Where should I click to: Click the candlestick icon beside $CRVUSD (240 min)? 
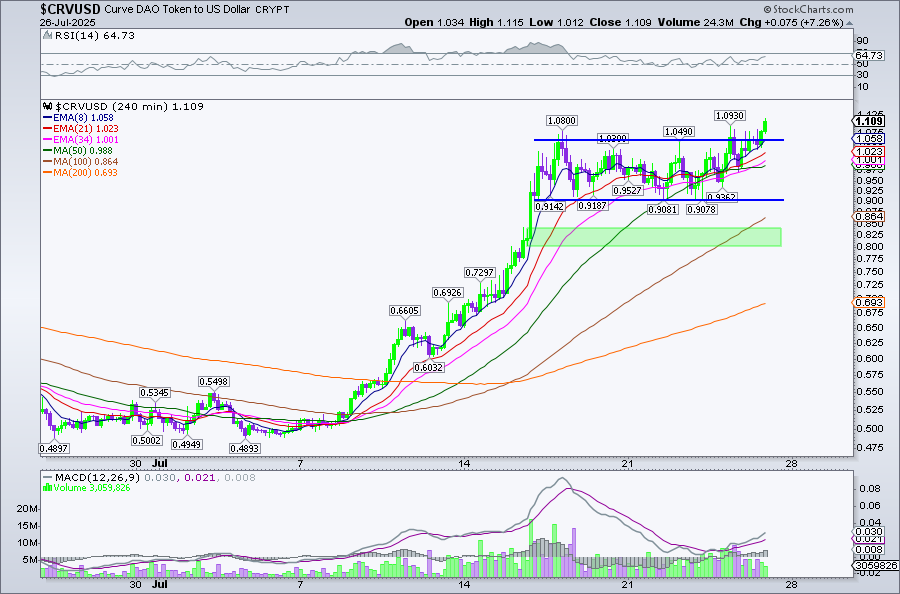pos(48,106)
